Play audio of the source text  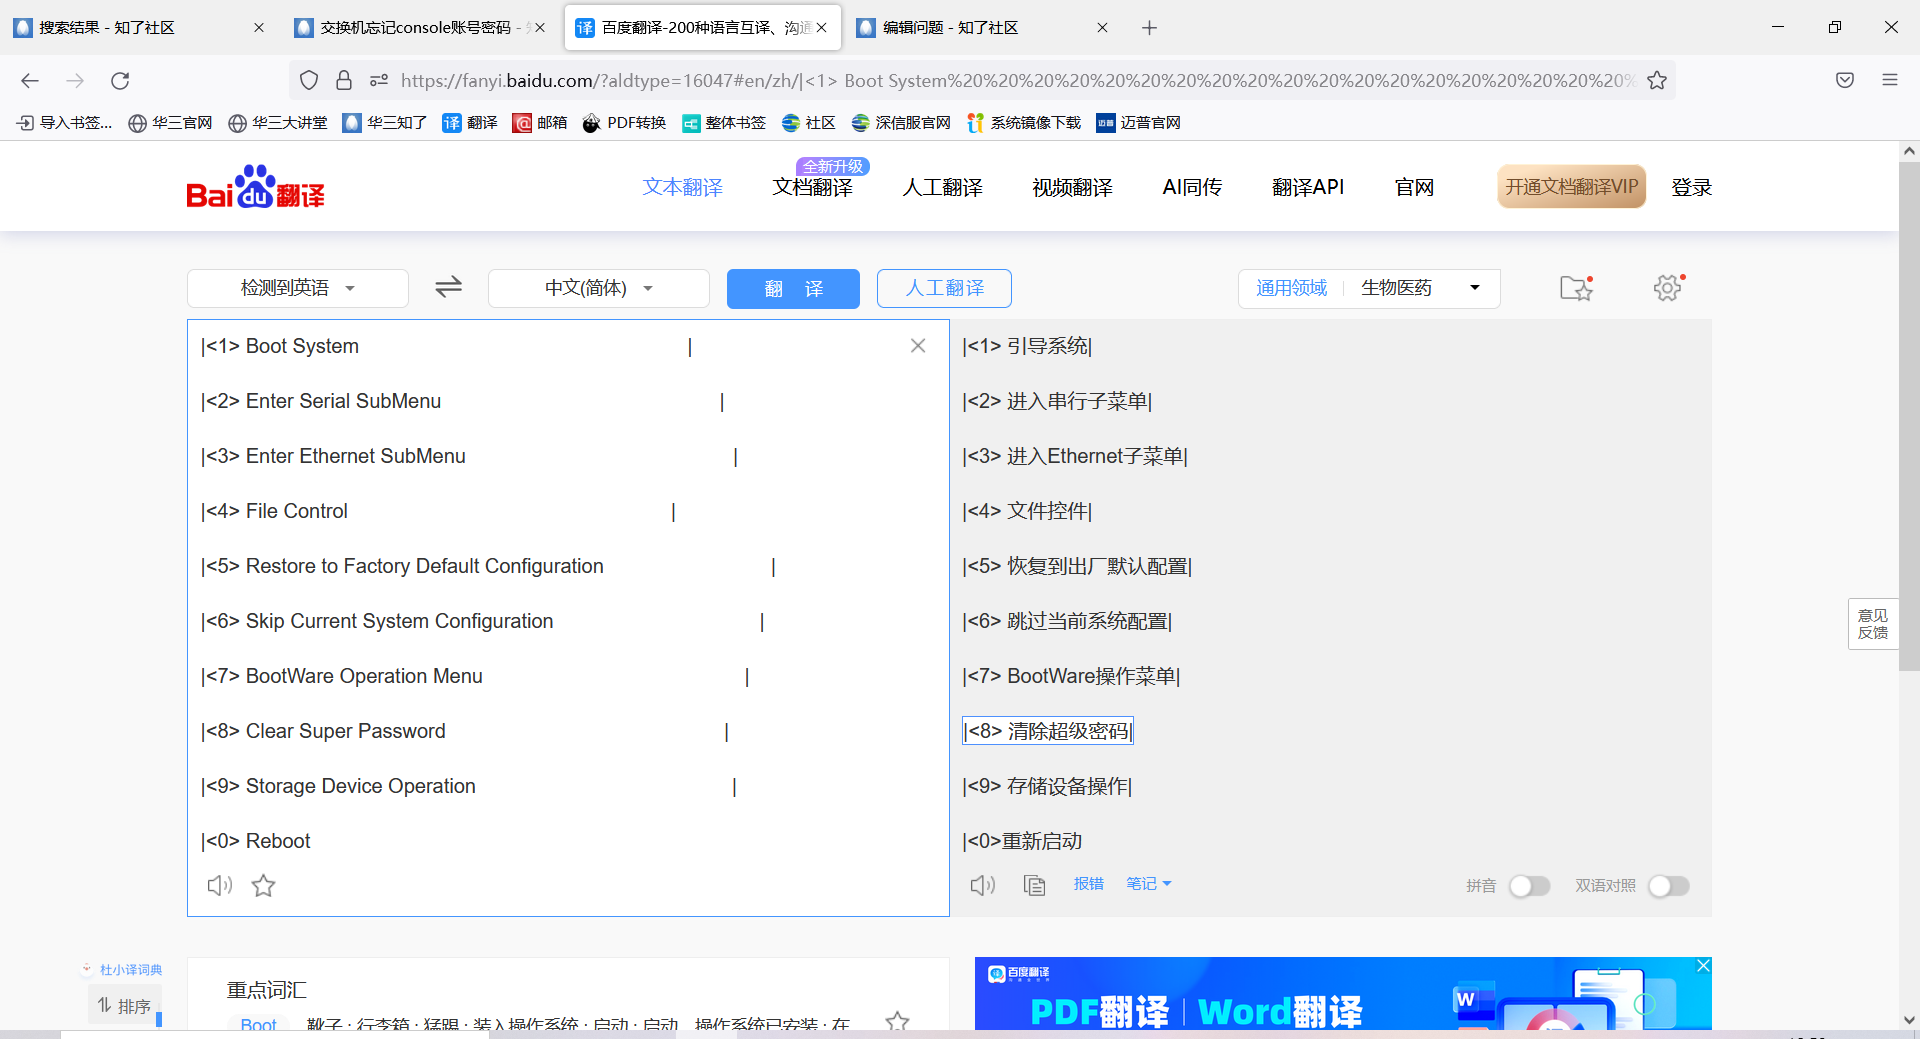(x=220, y=885)
